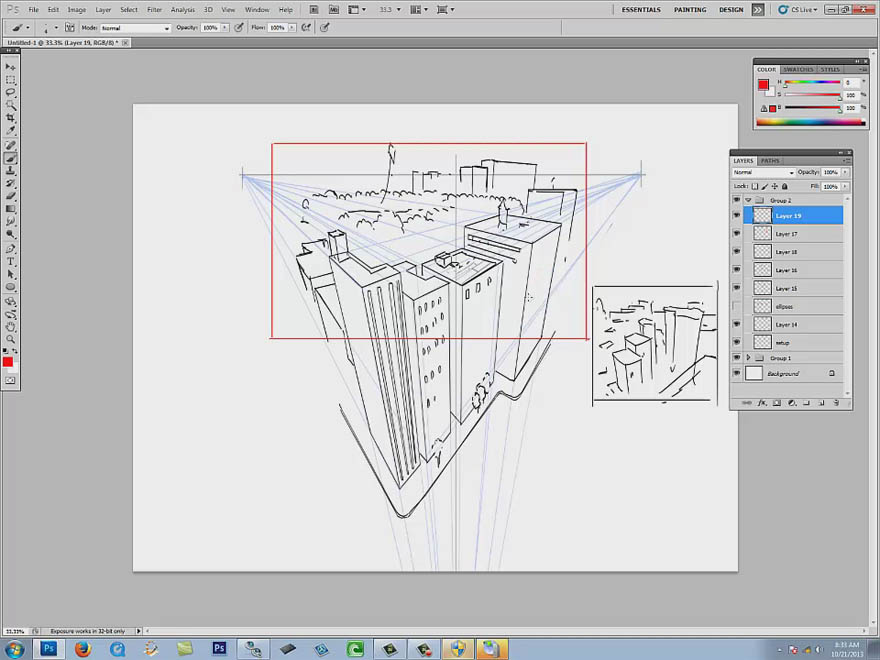Image resolution: width=880 pixels, height=660 pixels.
Task: Open Firefox from the taskbar
Action: [x=82, y=649]
